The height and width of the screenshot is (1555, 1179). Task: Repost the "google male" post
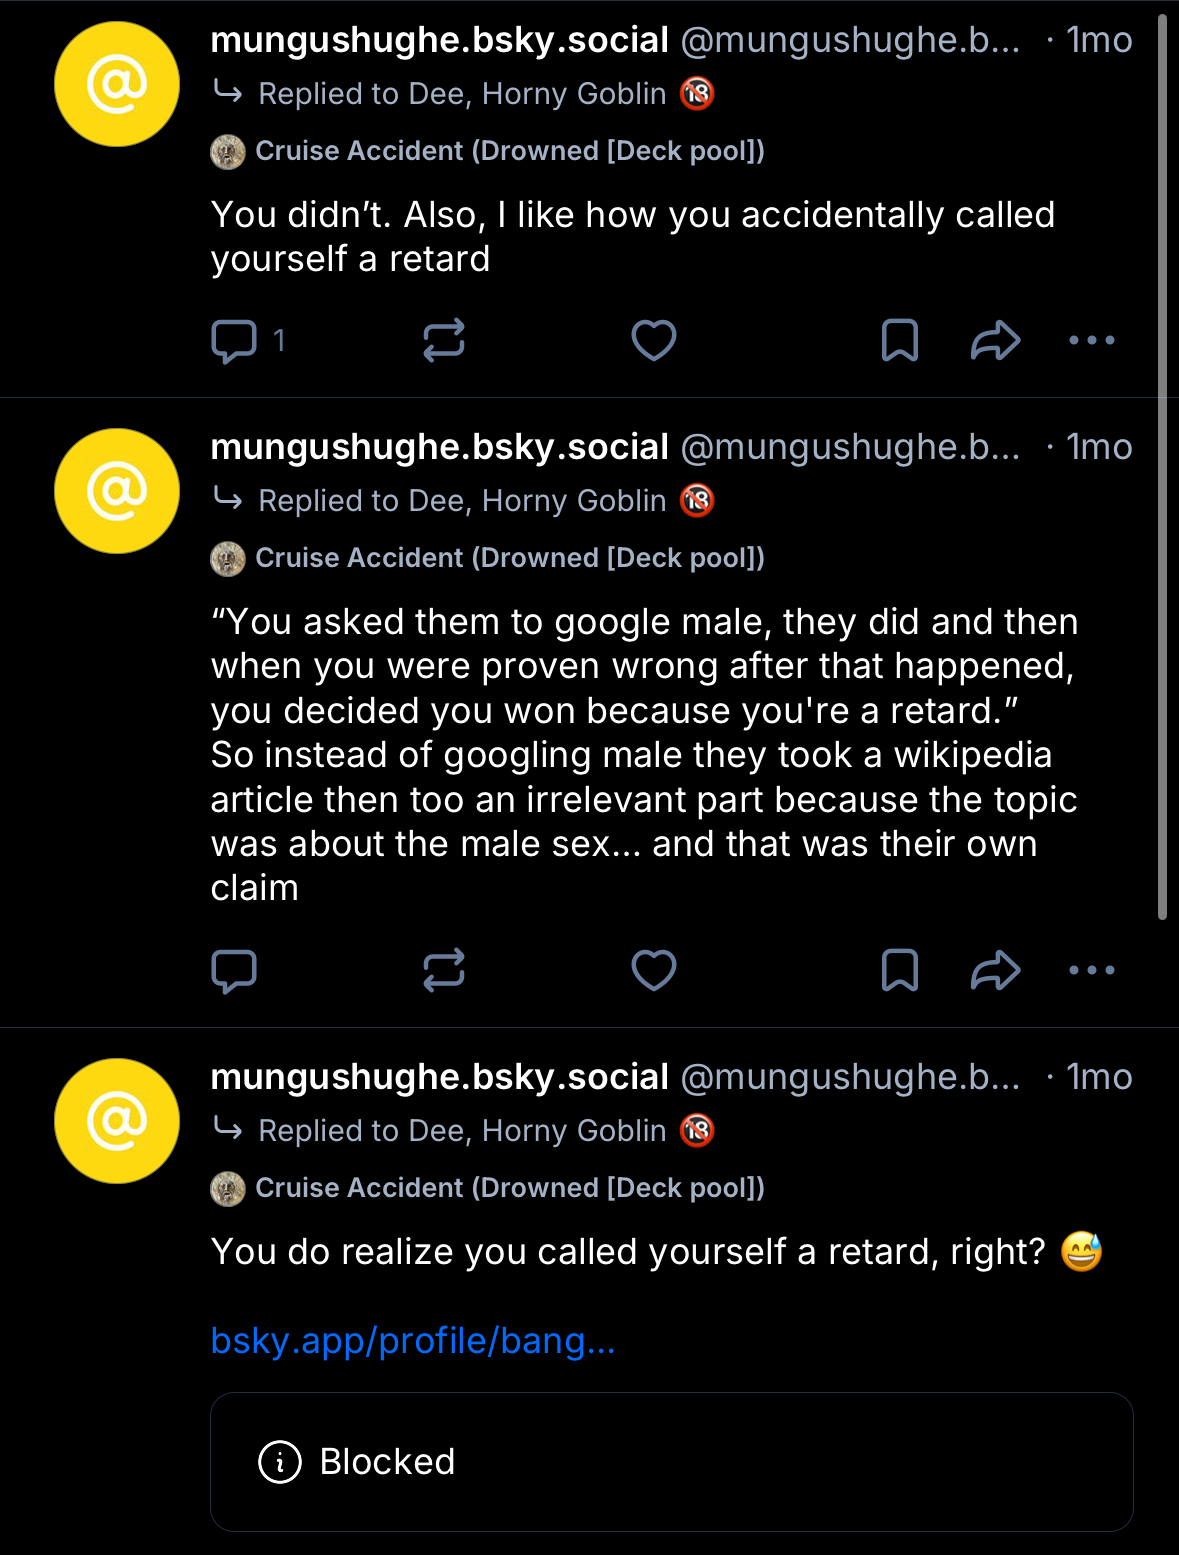click(444, 971)
